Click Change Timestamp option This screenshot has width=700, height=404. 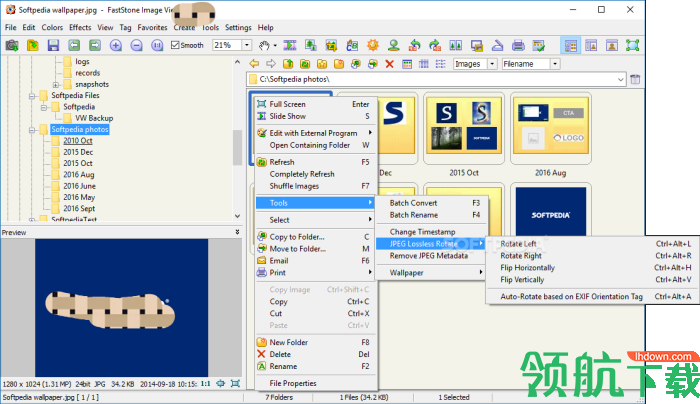(430, 232)
